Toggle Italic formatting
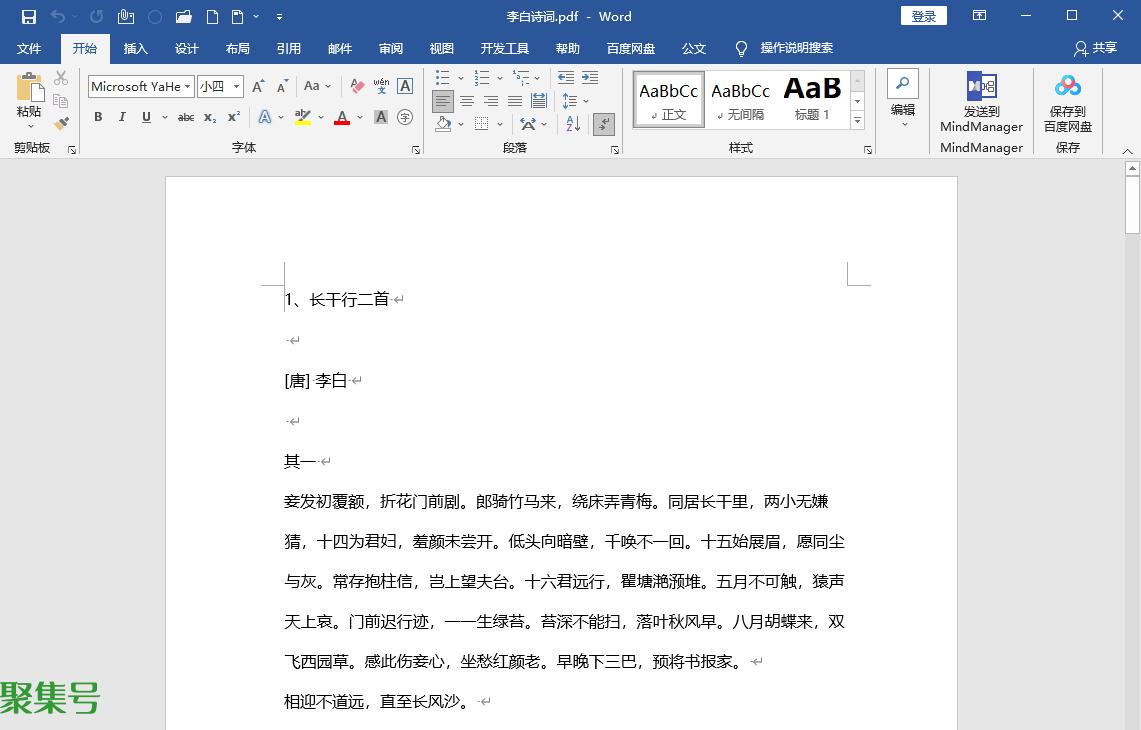 [122, 117]
